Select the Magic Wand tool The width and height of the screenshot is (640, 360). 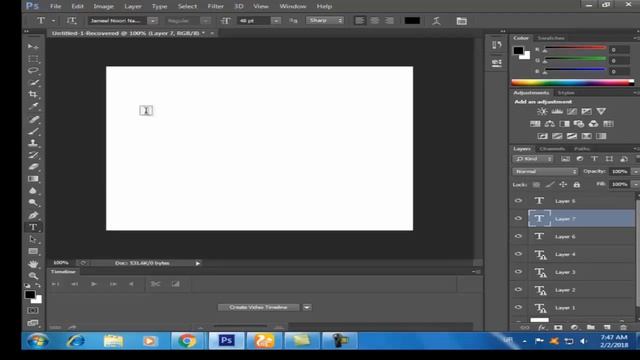(x=33, y=82)
